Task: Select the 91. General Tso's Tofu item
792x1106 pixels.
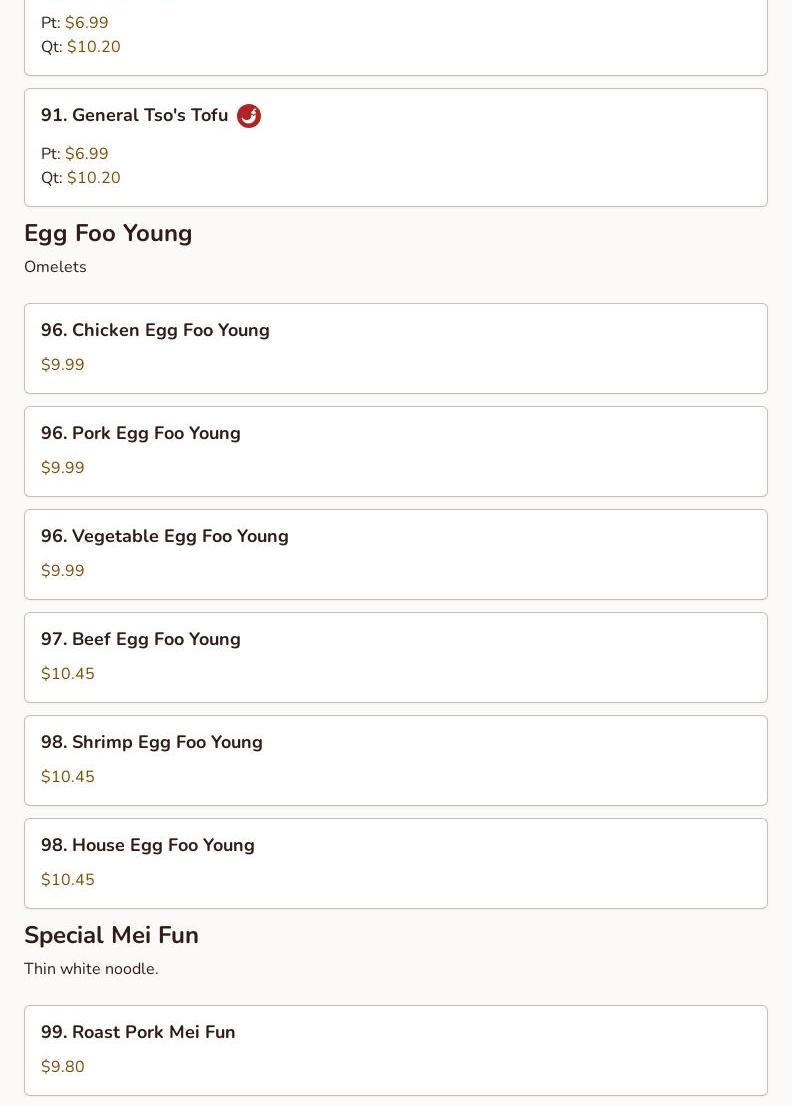Action: point(134,116)
